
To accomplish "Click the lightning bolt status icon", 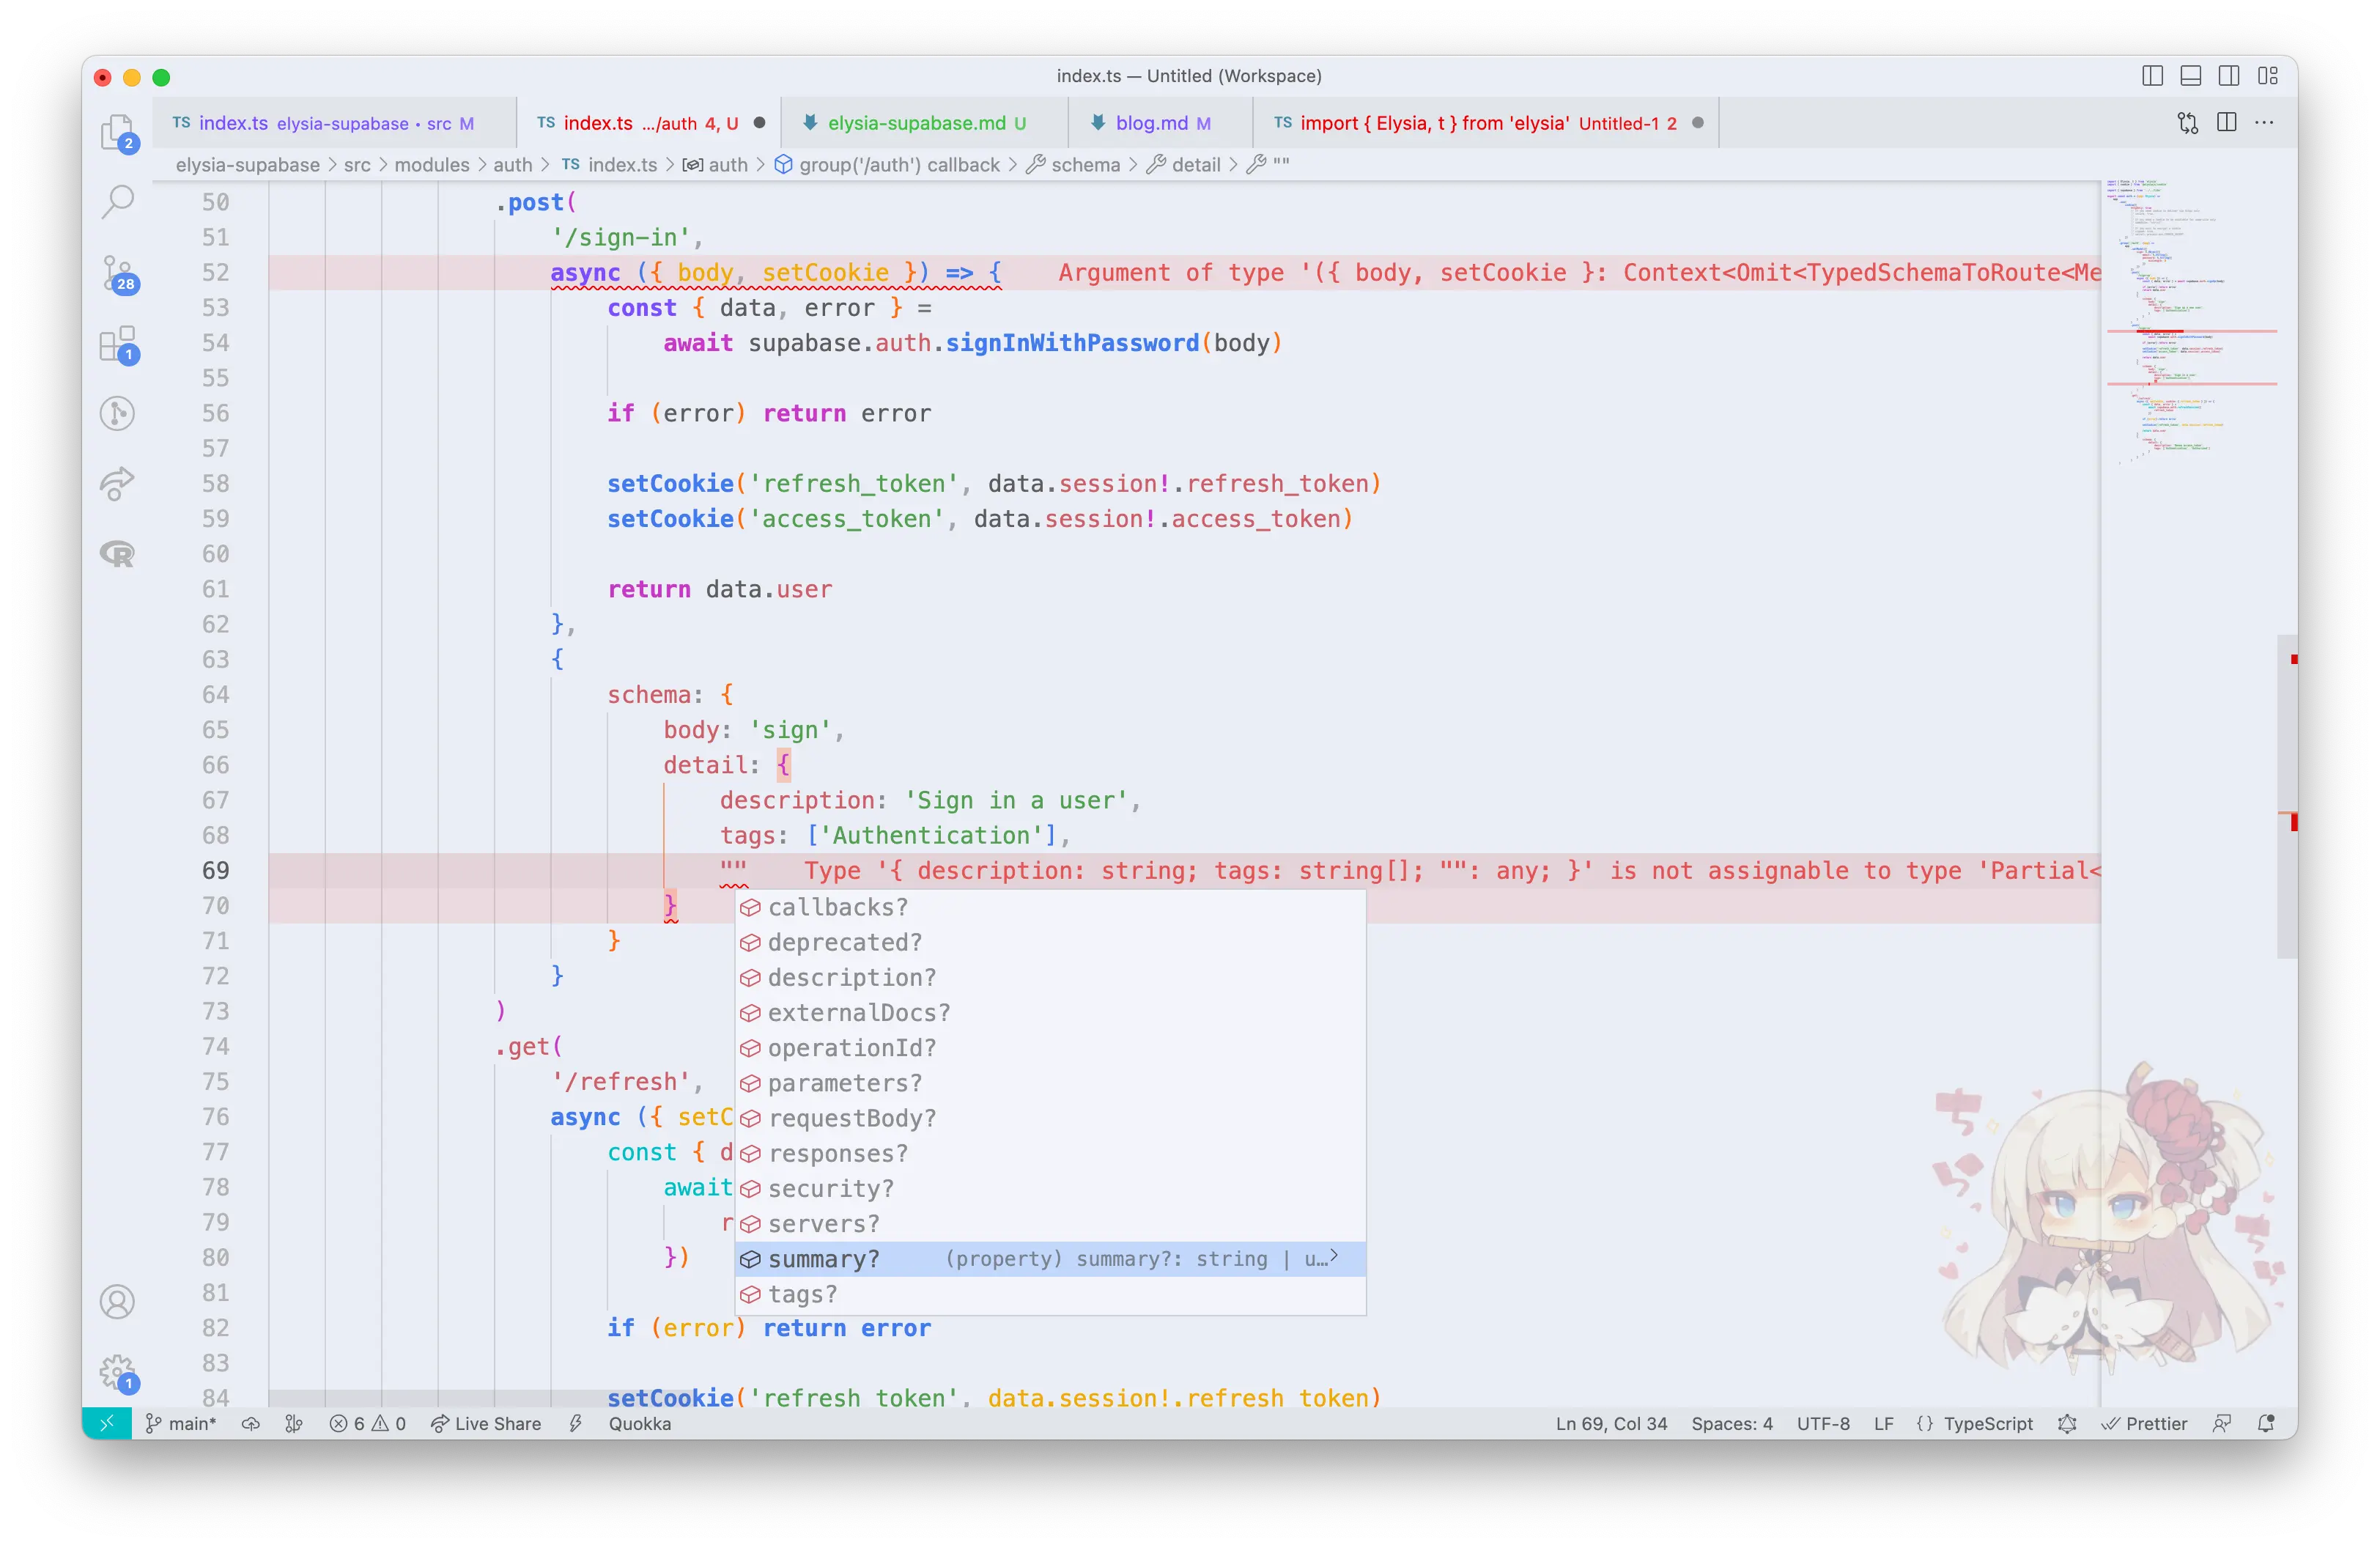I will coord(576,1423).
